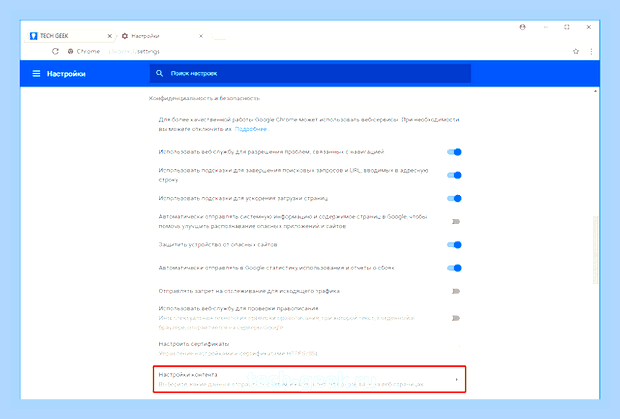The width and height of the screenshot is (620, 419).
Task: Open Настройки контента
Action: click(x=309, y=379)
